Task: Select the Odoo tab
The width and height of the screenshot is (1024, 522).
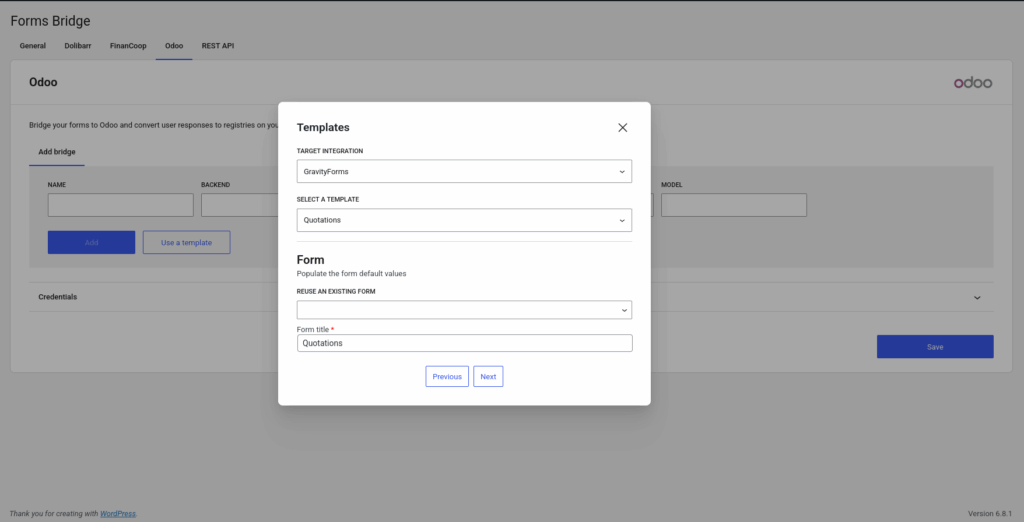Action: 174,46
